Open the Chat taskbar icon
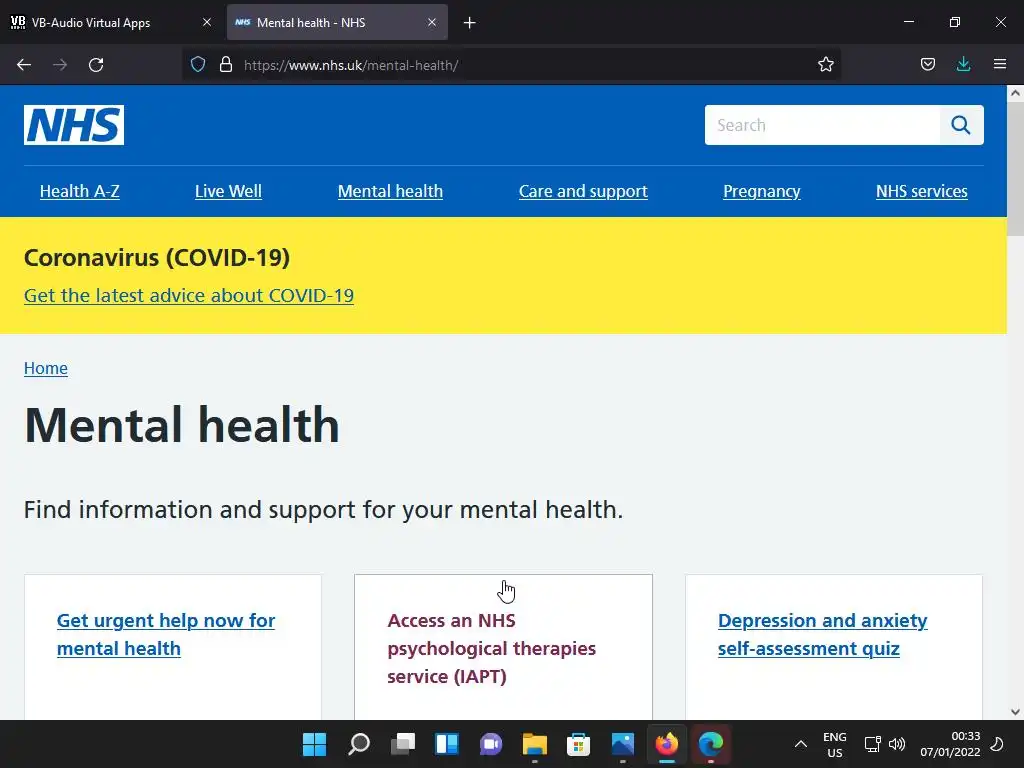 pyautogui.click(x=490, y=744)
